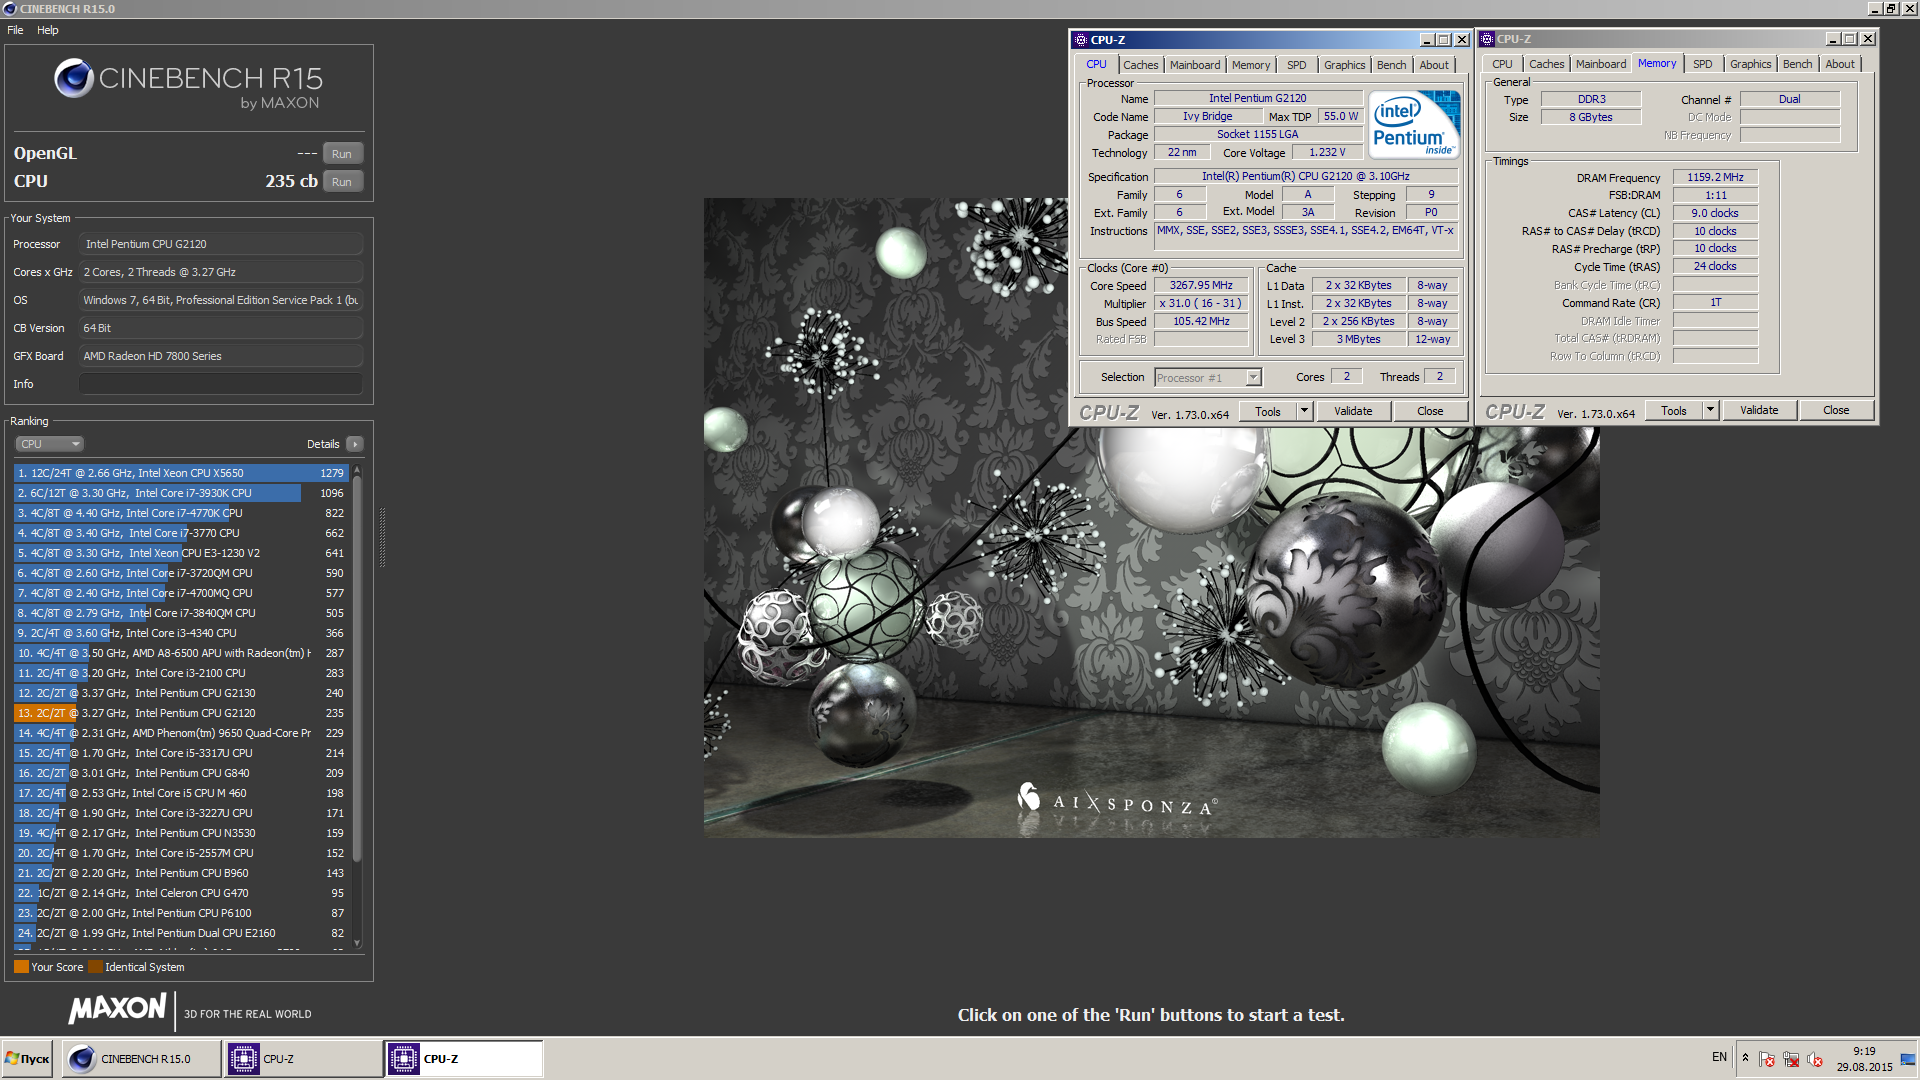
Task: Open the Start button (Пуск)
Action: pos(27,1059)
